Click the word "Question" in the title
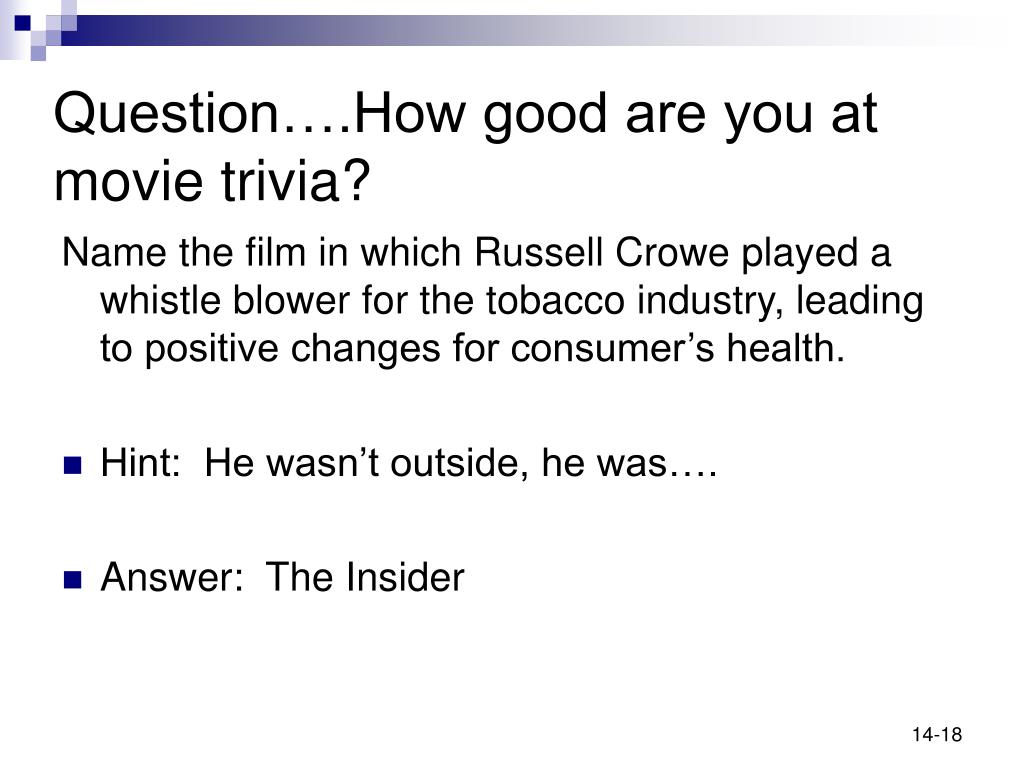The image size is (1024, 768). (167, 116)
